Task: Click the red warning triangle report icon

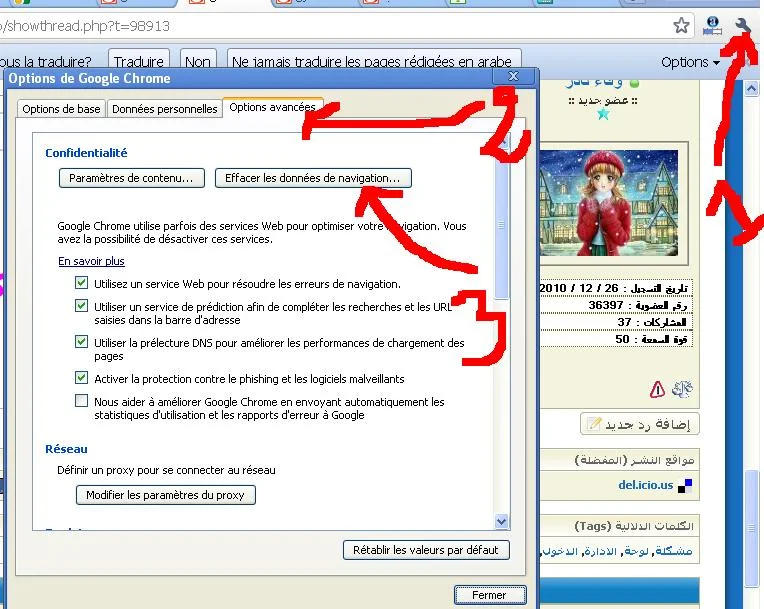Action: pyautogui.click(x=657, y=389)
